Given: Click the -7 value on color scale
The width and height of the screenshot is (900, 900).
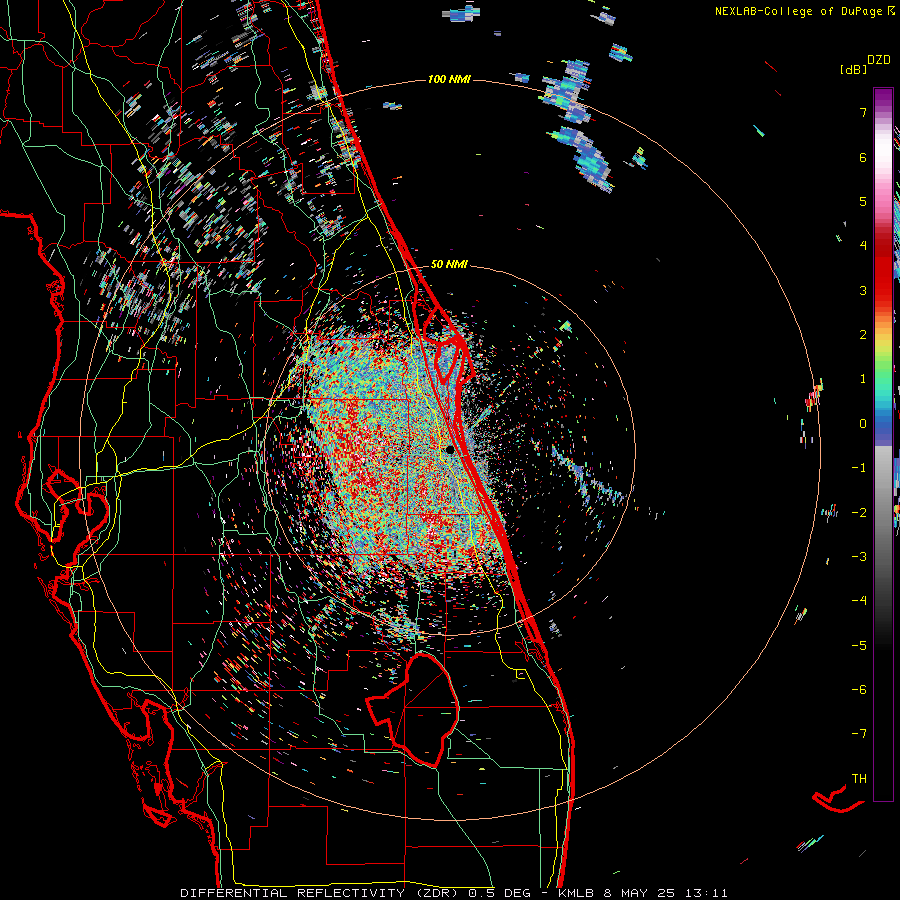Looking at the screenshot, I should [x=859, y=734].
